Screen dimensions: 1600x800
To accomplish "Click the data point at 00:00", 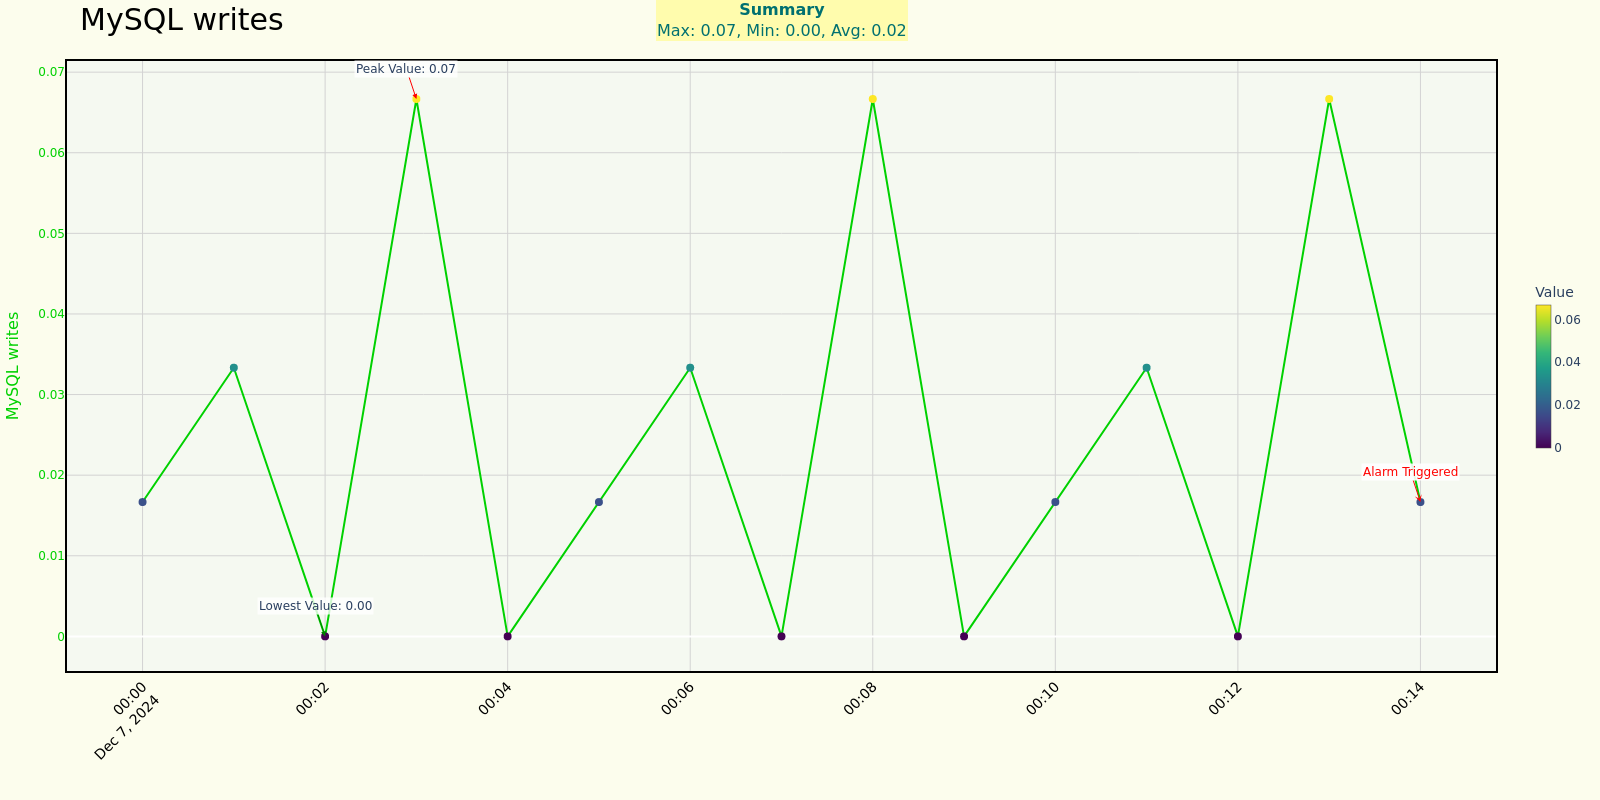I will [x=142, y=502].
